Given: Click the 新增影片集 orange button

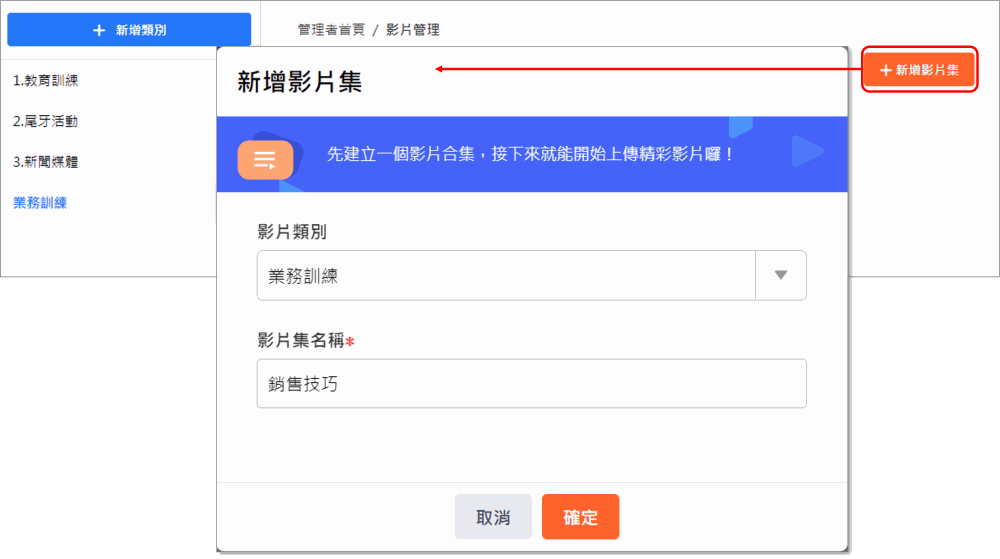Looking at the screenshot, I should tap(919, 69).
